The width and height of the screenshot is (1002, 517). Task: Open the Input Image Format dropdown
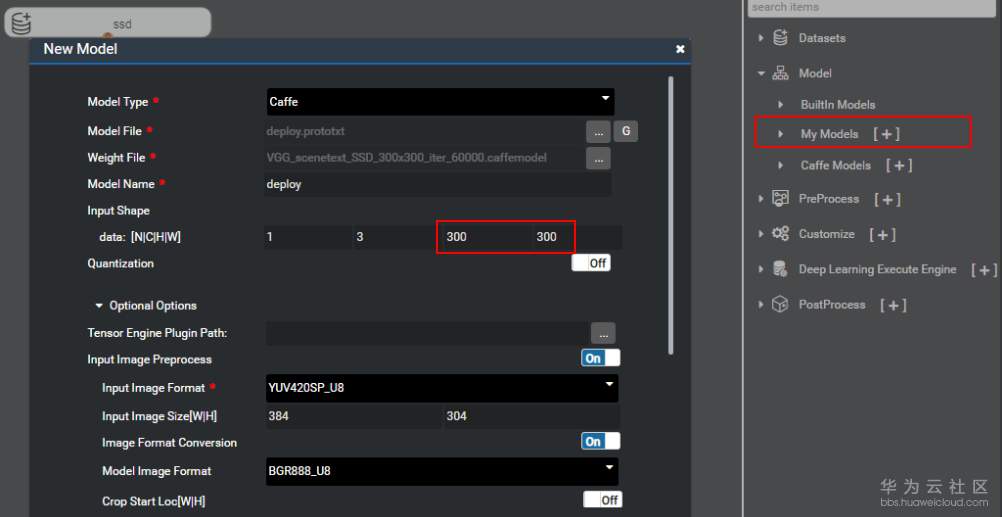coord(442,388)
